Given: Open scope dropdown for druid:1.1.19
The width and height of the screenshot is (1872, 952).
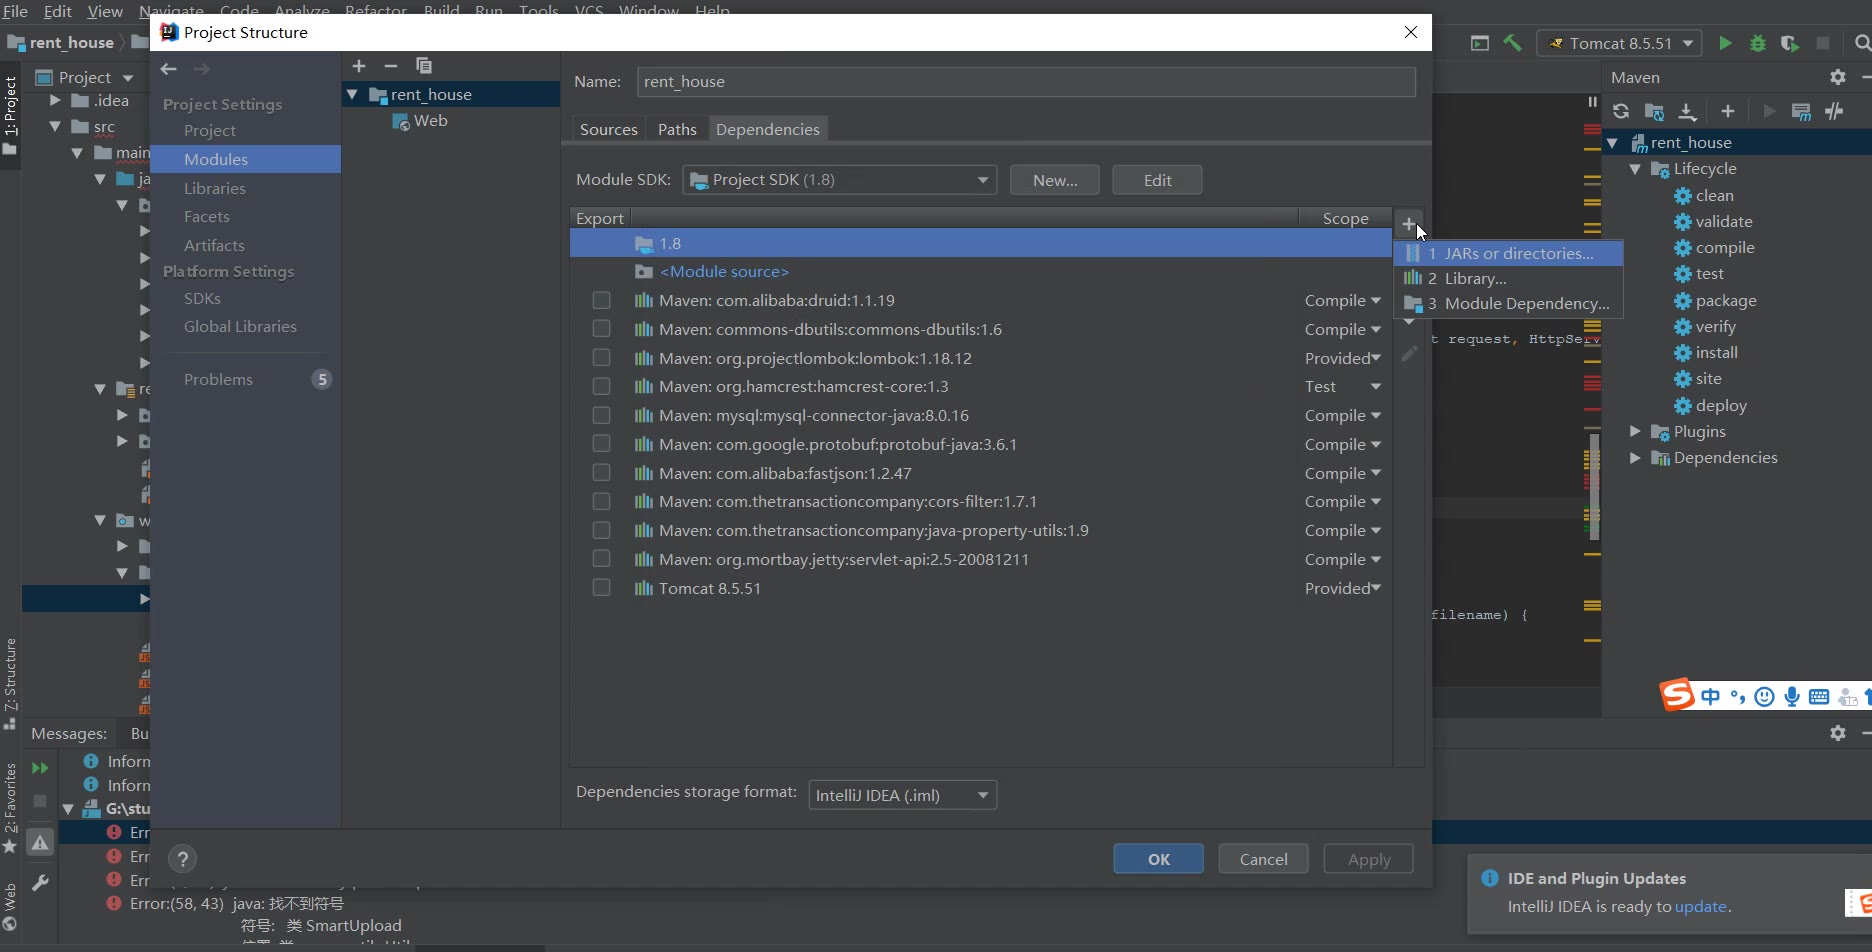Looking at the screenshot, I should coord(1343,300).
